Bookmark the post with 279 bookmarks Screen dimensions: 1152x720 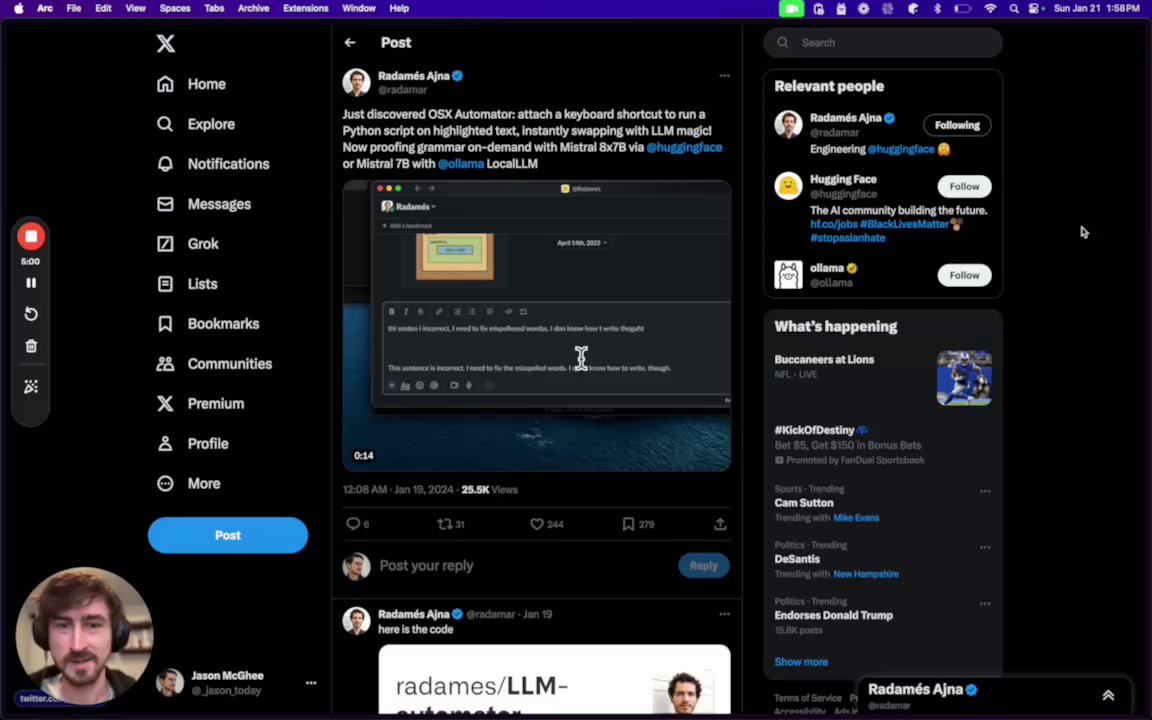638,524
